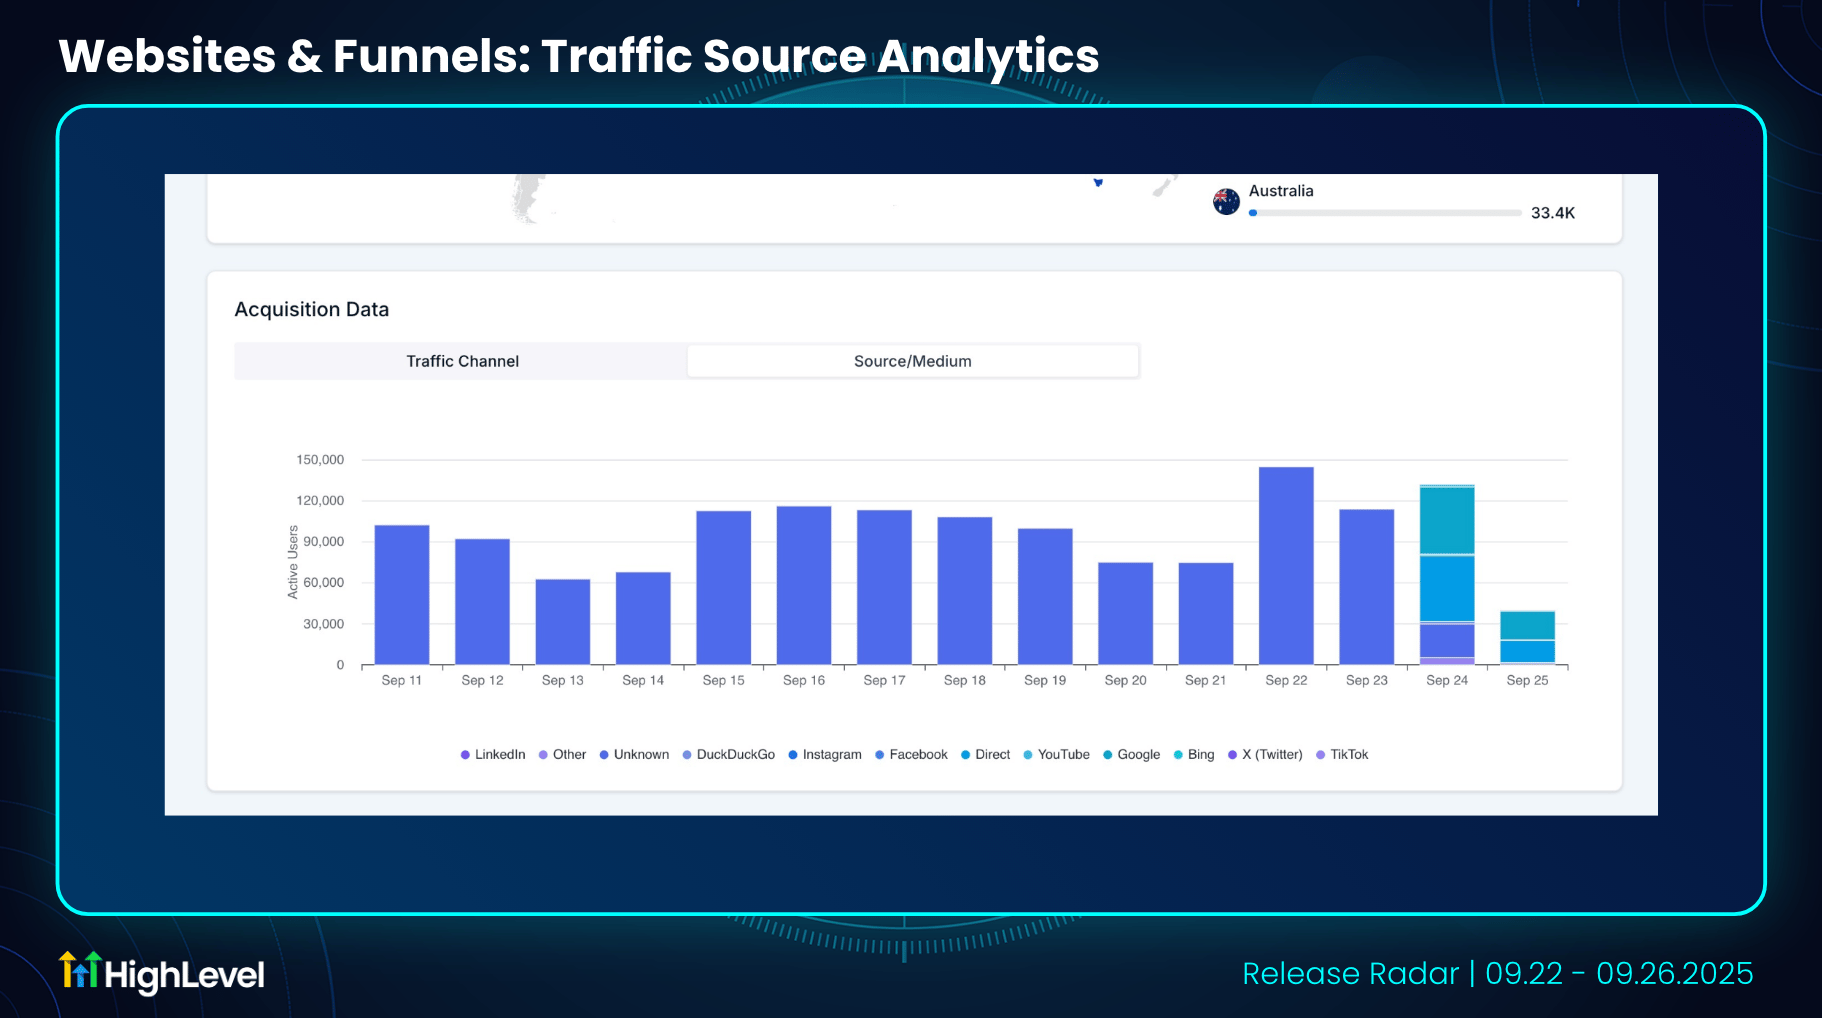
Task: Toggle Instagram legend entry
Action: pos(825,755)
